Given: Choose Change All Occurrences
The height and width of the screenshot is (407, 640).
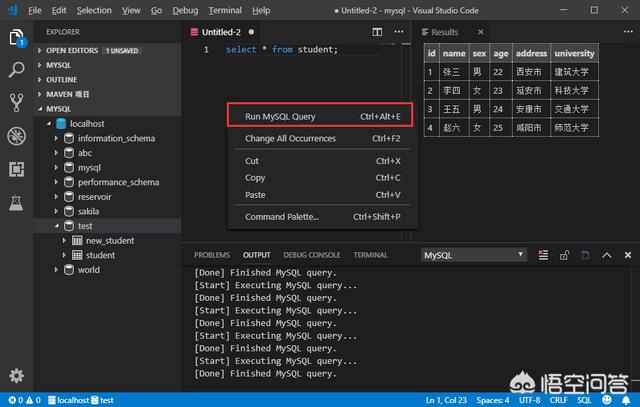Looking at the screenshot, I should (x=322, y=138).
